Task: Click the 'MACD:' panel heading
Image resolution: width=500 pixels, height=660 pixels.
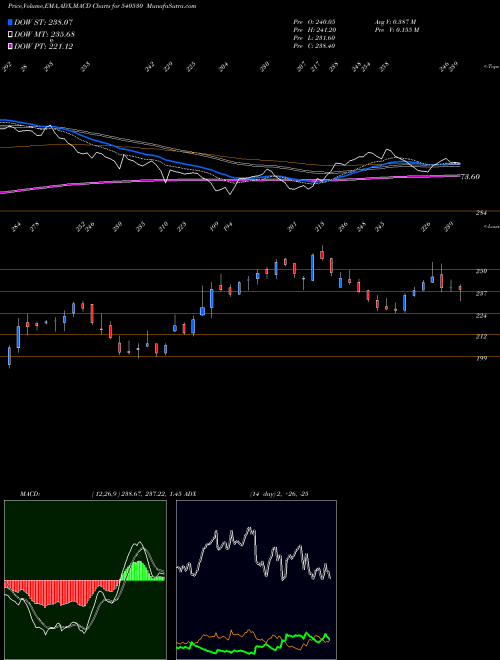Action: point(30,494)
